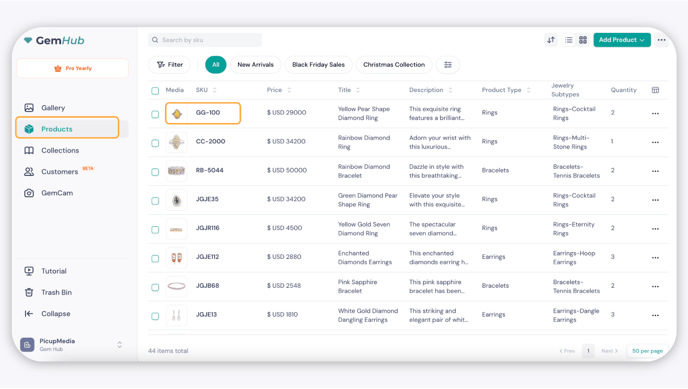The width and height of the screenshot is (688, 389).
Task: Check the box for CC-2000 product
Action: point(155,143)
